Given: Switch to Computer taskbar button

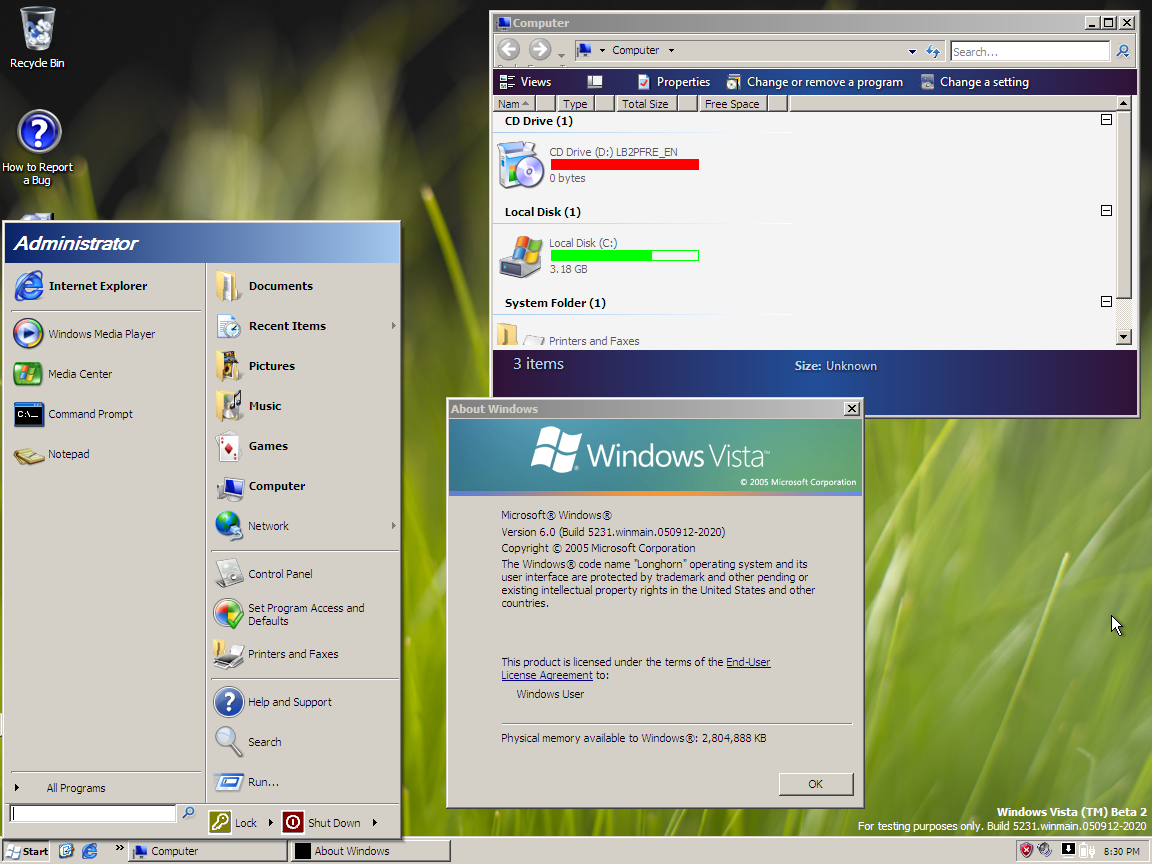Looking at the screenshot, I should pyautogui.click(x=208, y=851).
